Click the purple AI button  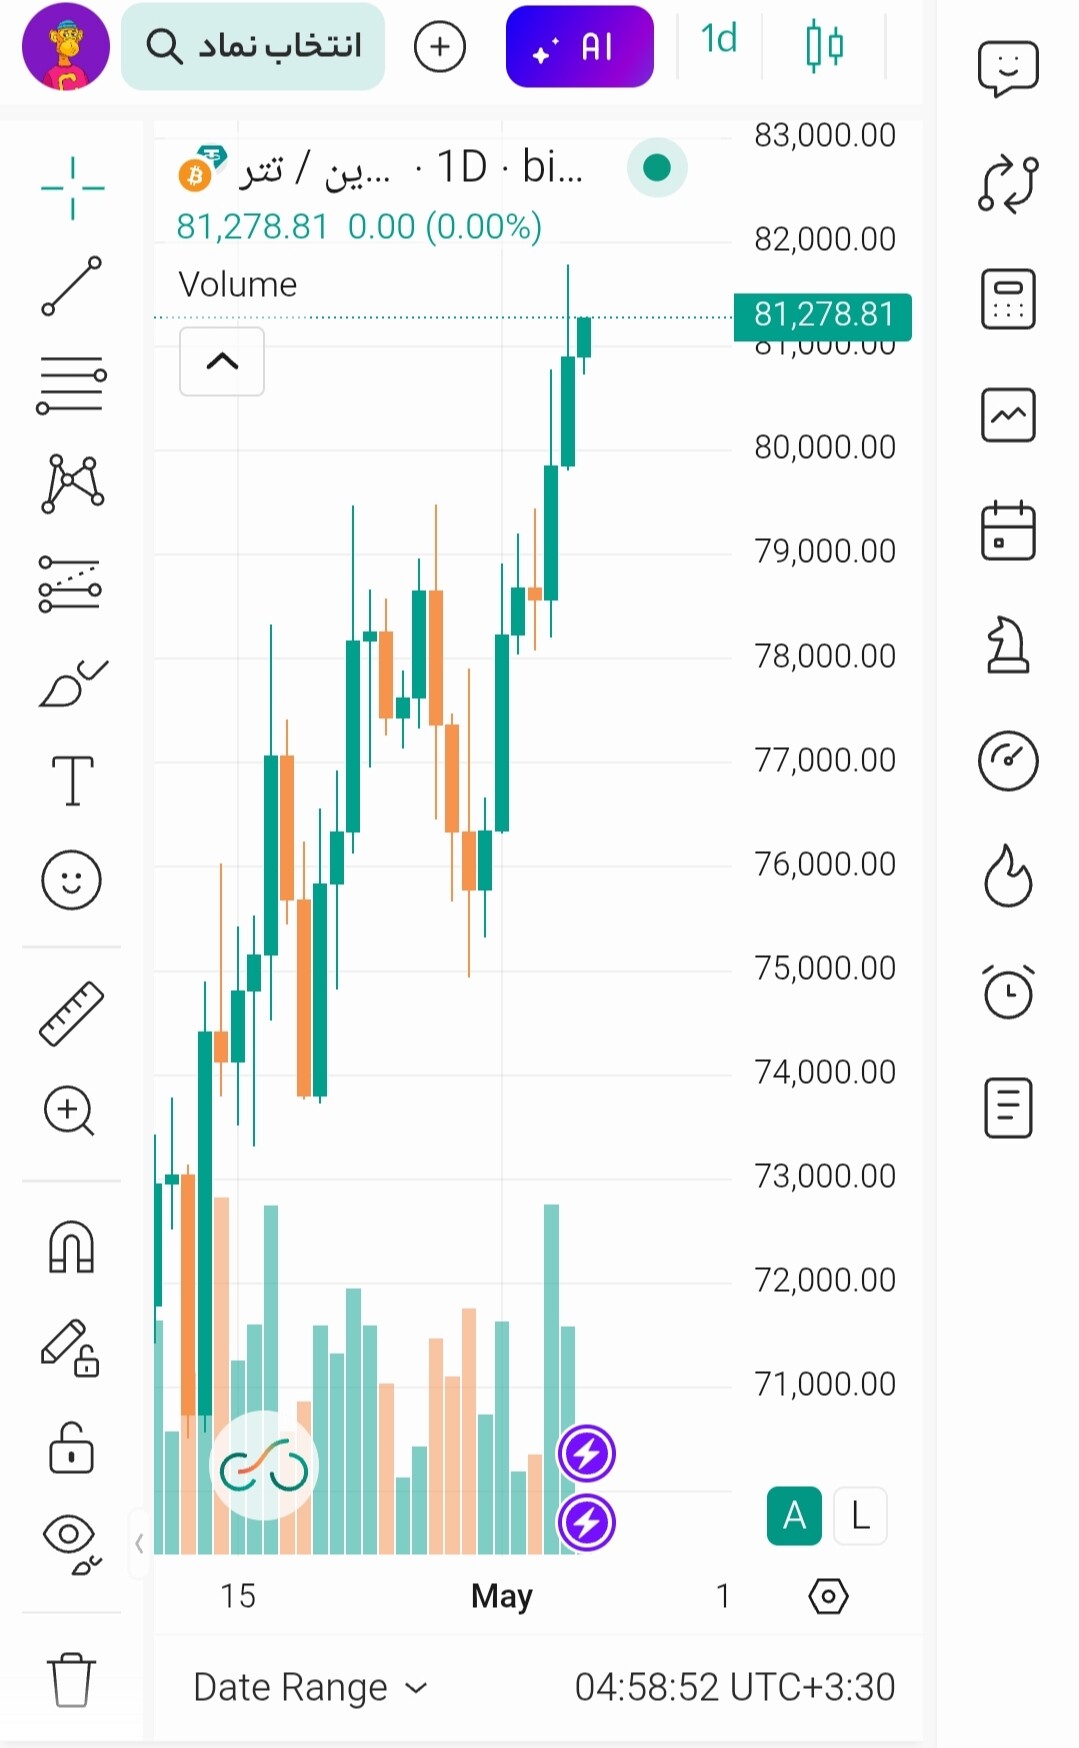(x=580, y=46)
